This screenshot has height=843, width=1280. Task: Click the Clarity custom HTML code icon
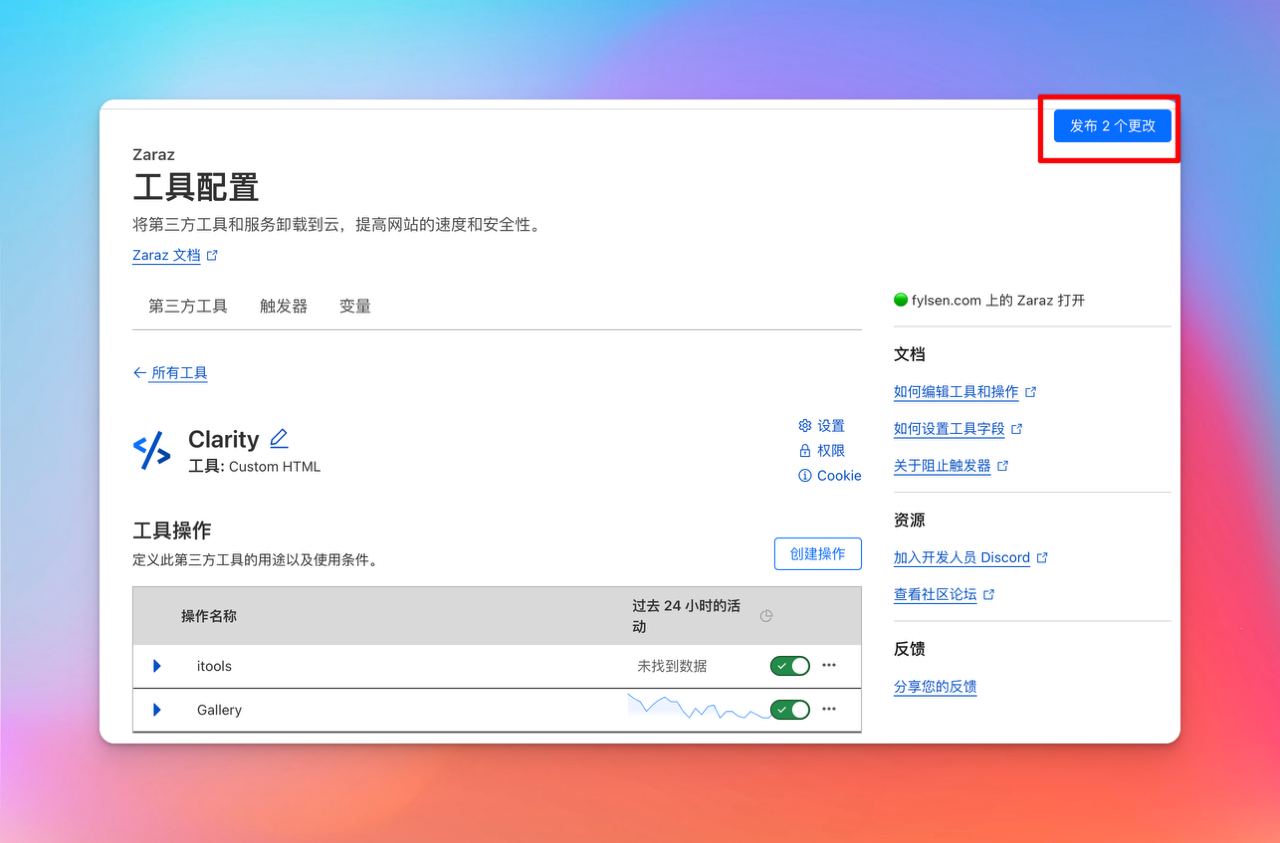pyautogui.click(x=152, y=450)
